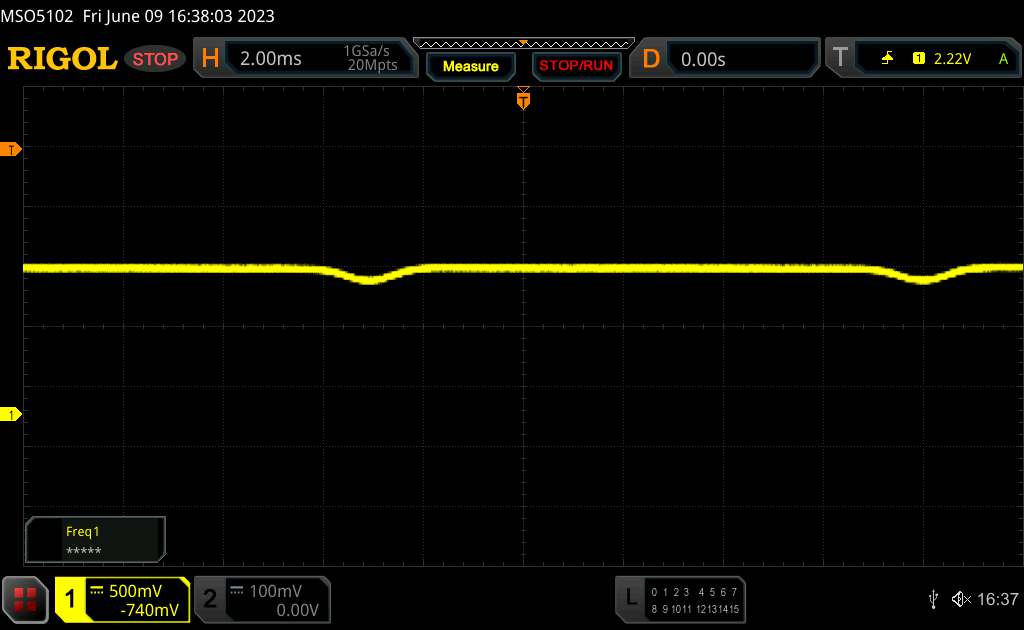Toggle channel 1 with 500mV label
Image resolution: width=1024 pixels, height=630 pixels.
coord(122,600)
